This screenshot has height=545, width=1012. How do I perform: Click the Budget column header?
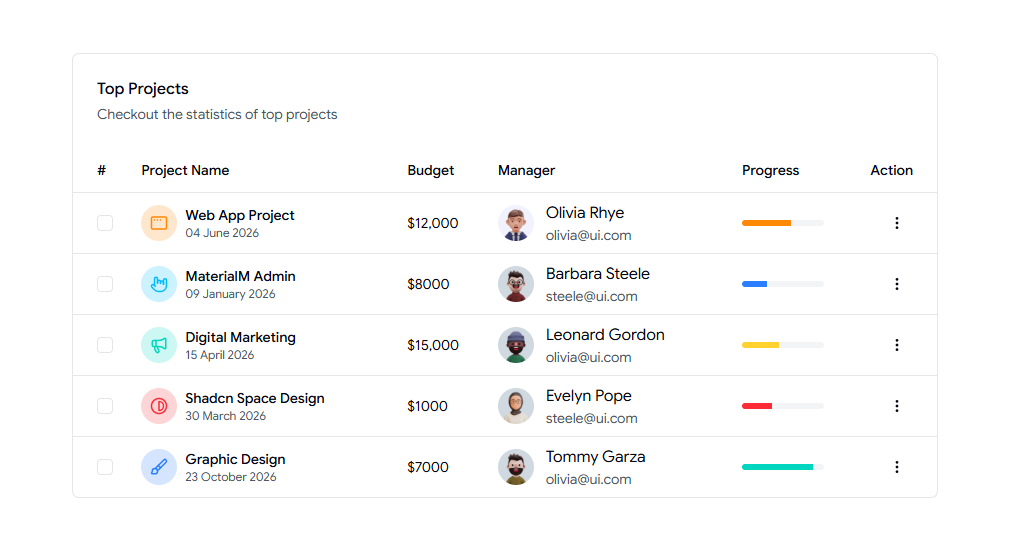431,171
